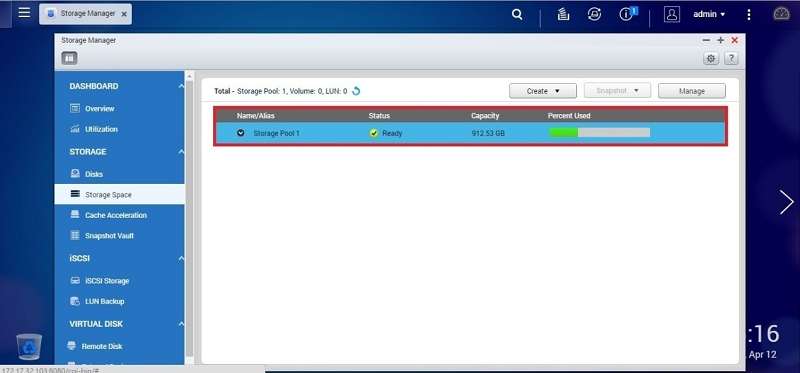Viewport: 800px width, 373px height.
Task: Refresh the storage totals
Action: pyautogui.click(x=356, y=91)
